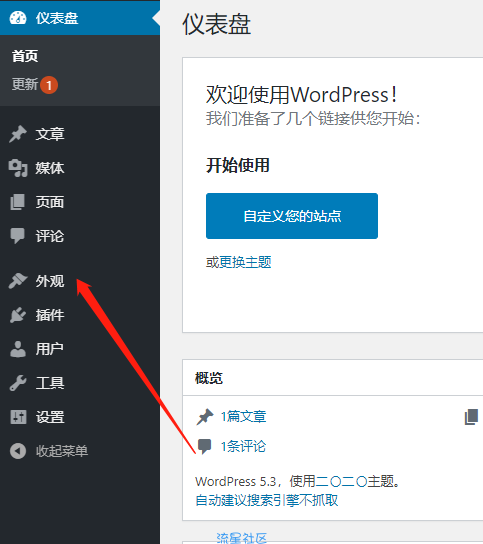
Task: Open the 1条评论 link
Action: tap(244, 447)
